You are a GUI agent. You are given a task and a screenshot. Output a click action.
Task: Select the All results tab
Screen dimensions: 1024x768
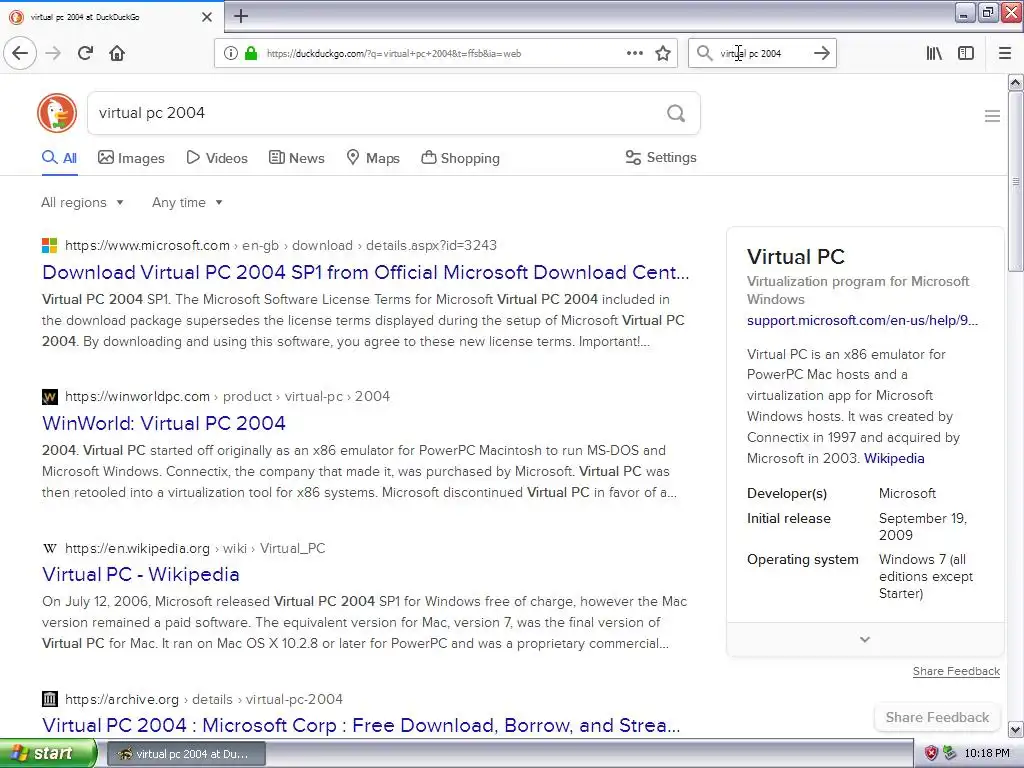(x=59, y=158)
